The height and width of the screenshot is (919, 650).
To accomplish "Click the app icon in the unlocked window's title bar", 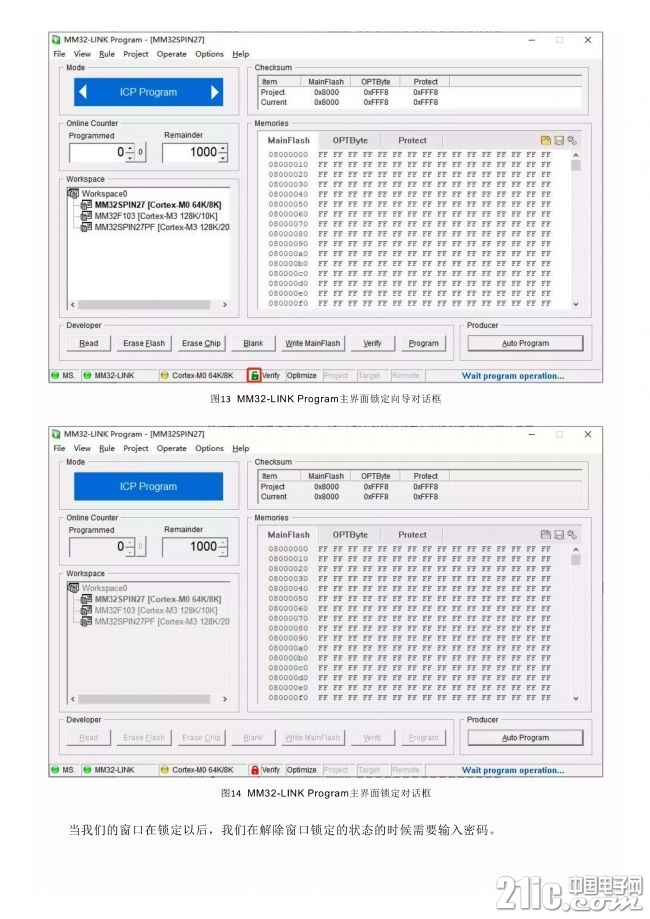I will [56, 39].
